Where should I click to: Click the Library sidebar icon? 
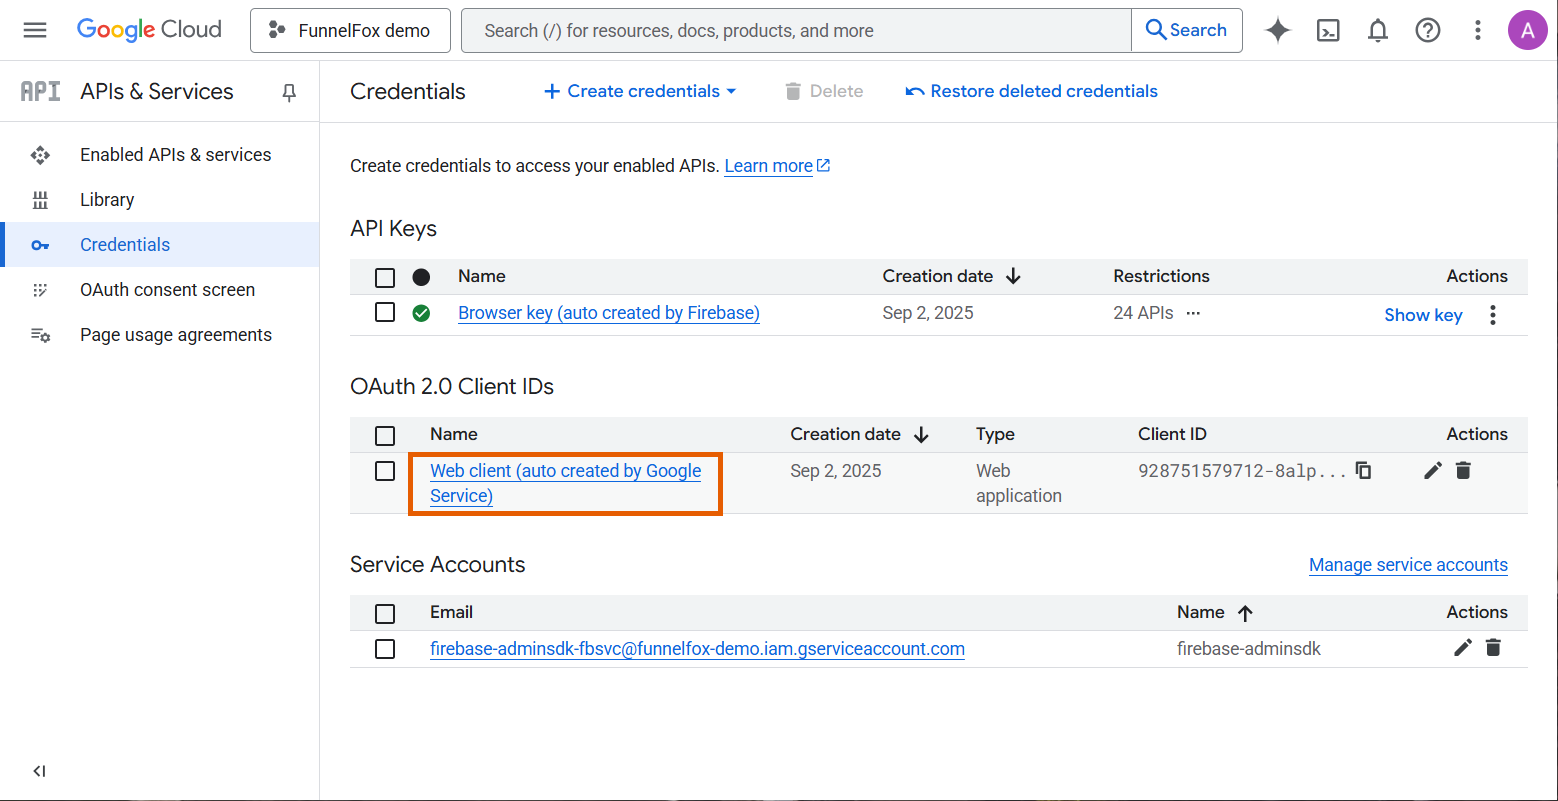[40, 200]
